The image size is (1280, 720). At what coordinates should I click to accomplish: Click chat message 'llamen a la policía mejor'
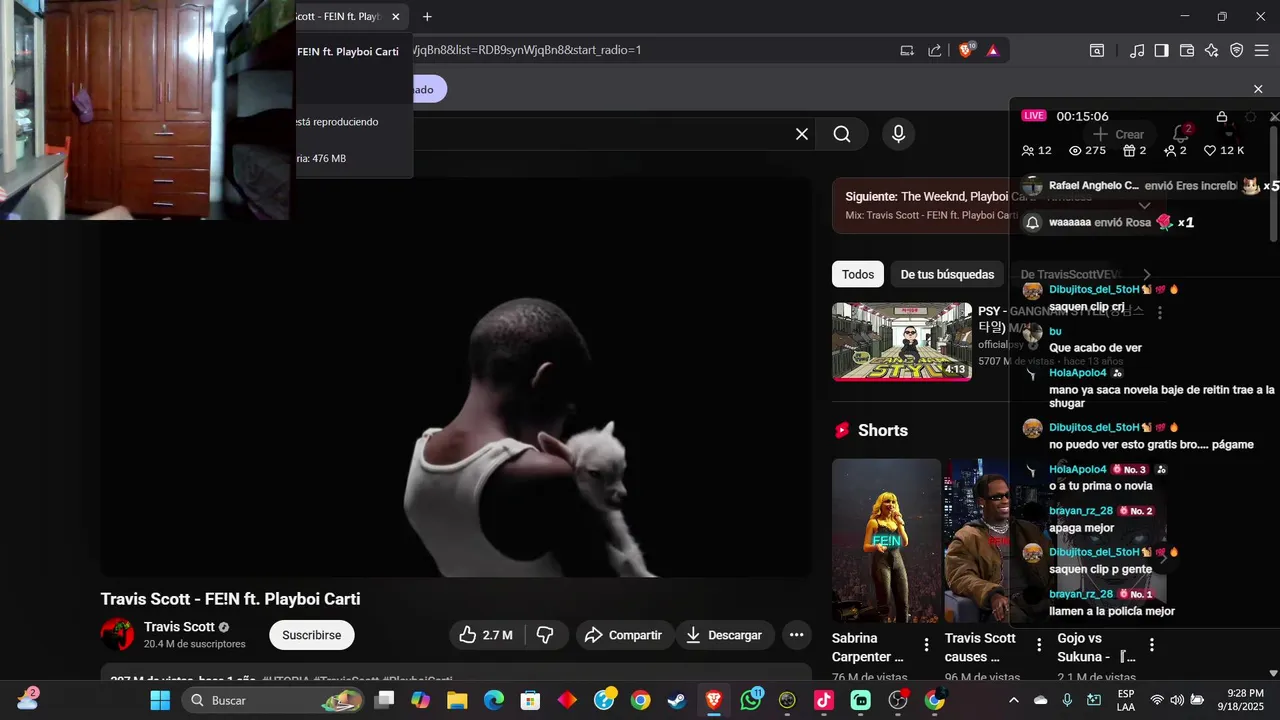(1112, 611)
